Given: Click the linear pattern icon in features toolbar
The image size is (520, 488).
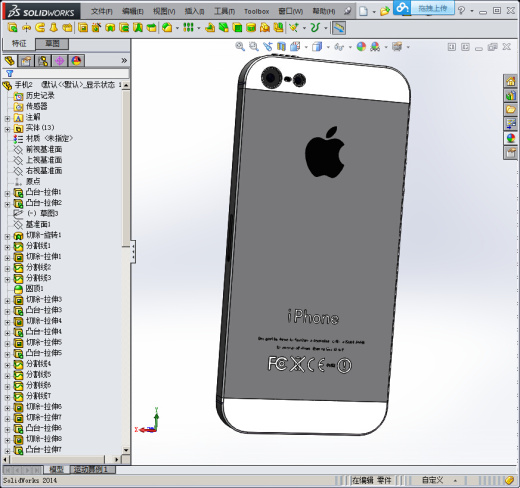Looking at the screenshot, I should pyautogui.click(x=188, y=28).
